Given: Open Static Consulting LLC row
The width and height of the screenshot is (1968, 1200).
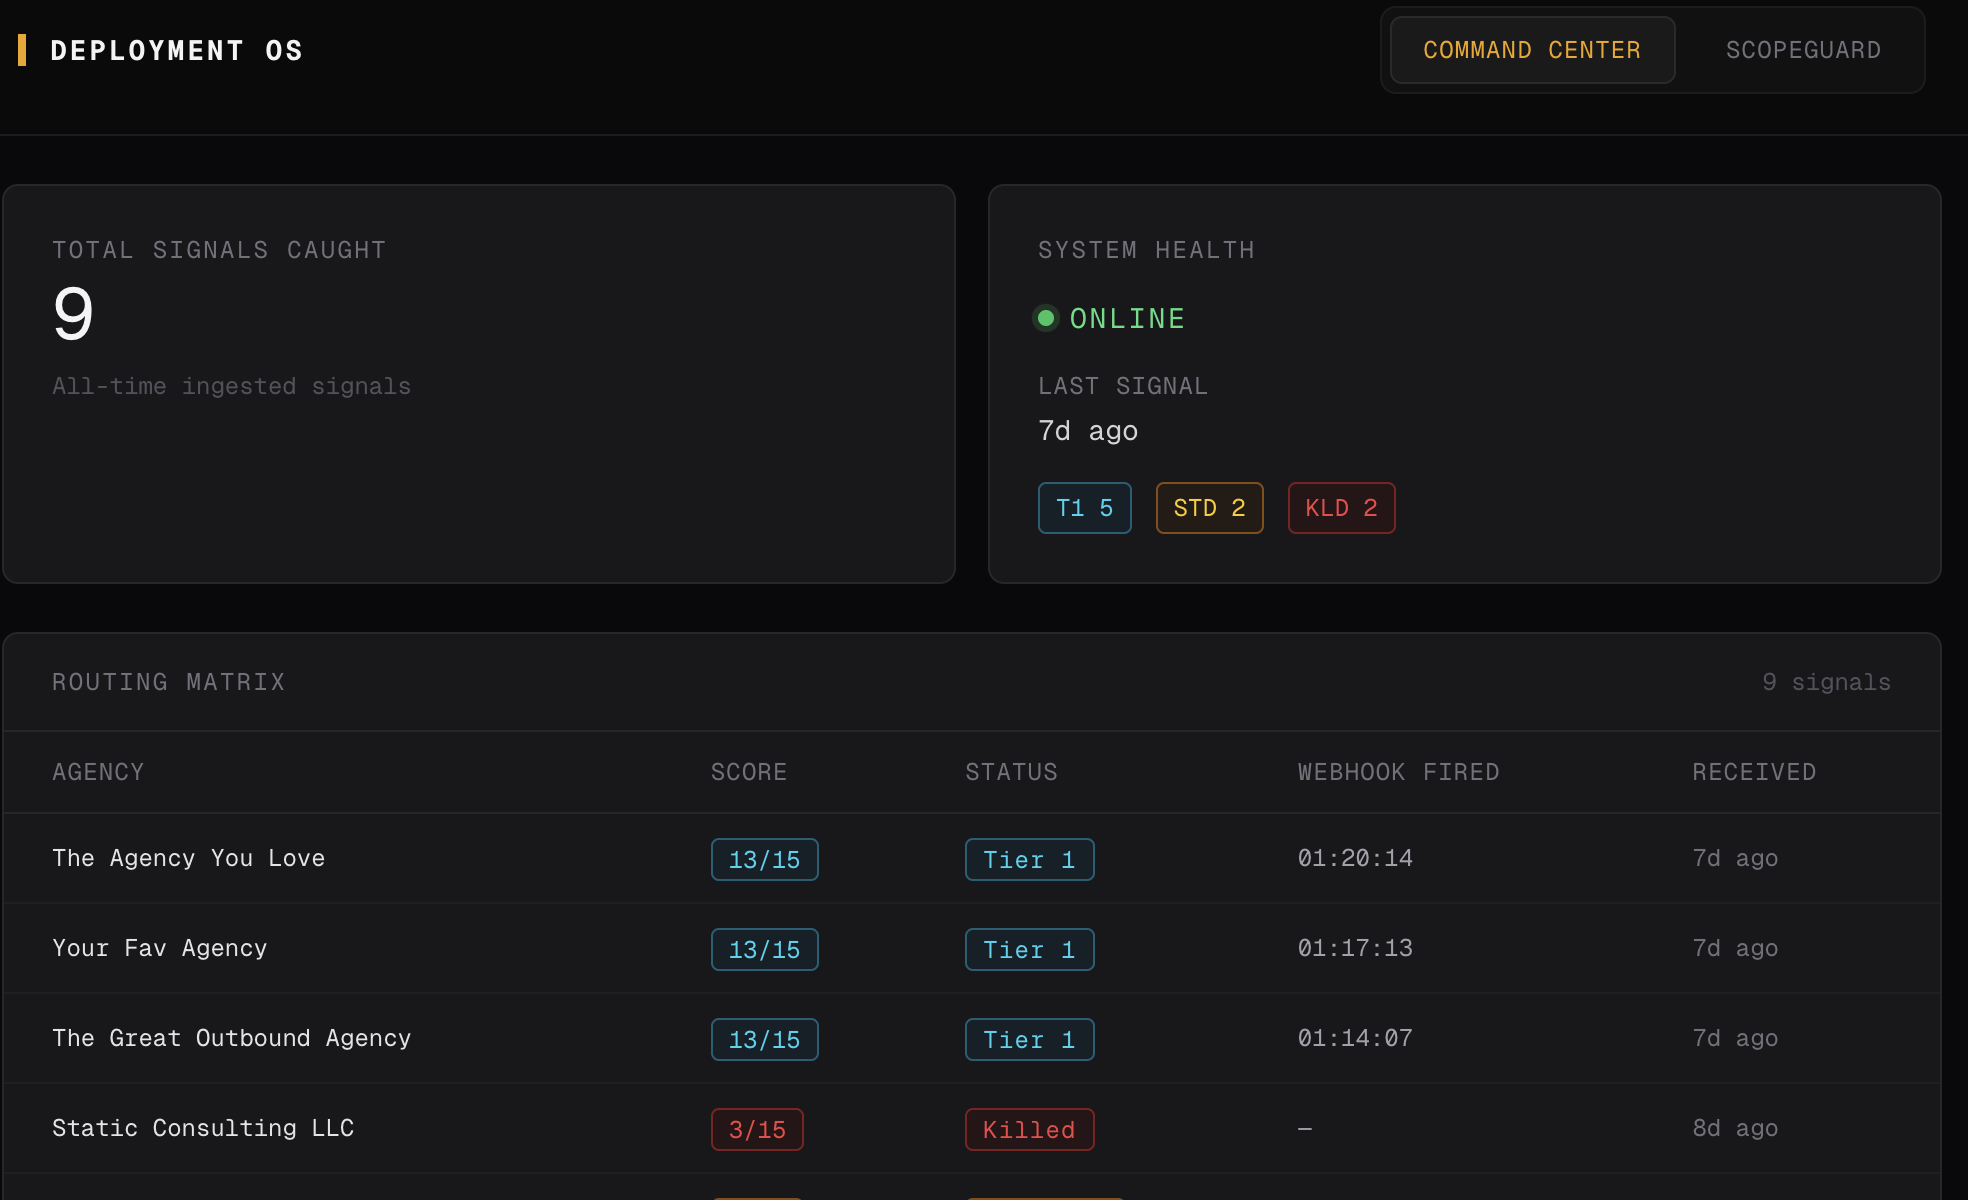Looking at the screenshot, I should pyautogui.click(x=972, y=1128).
